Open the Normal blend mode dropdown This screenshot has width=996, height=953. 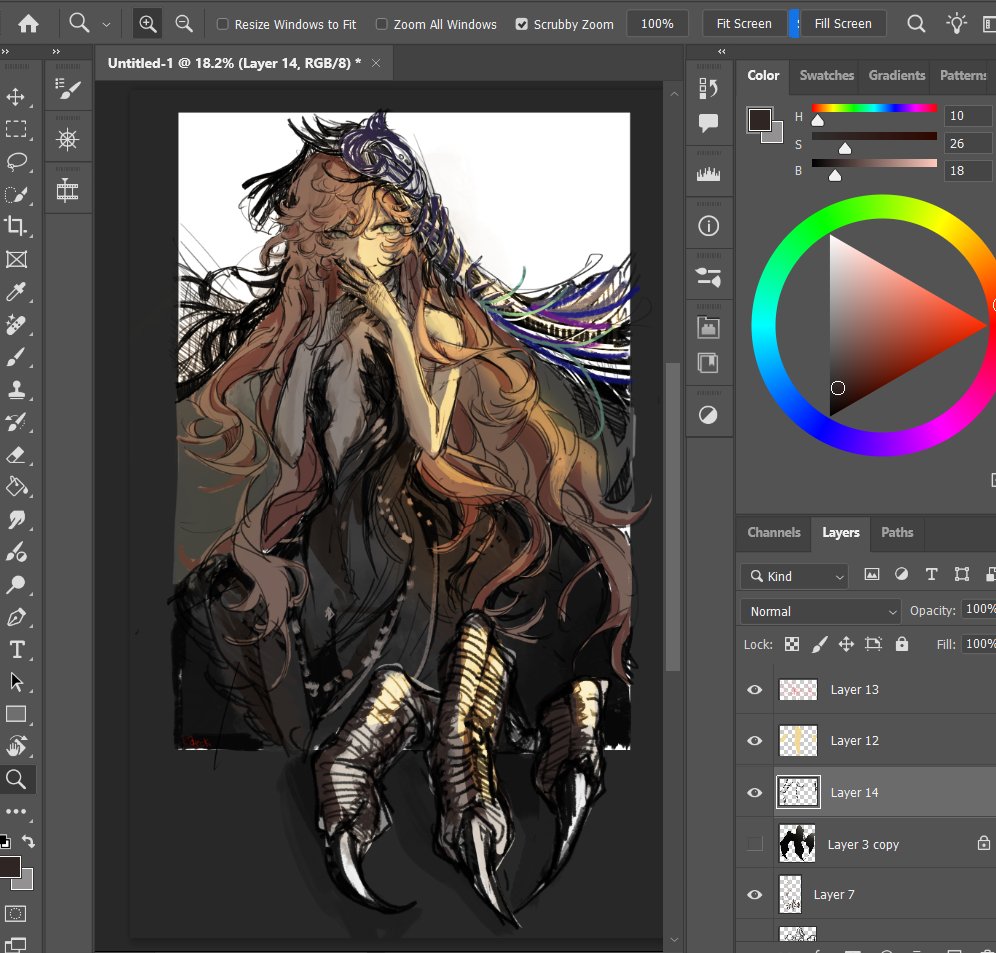[821, 611]
